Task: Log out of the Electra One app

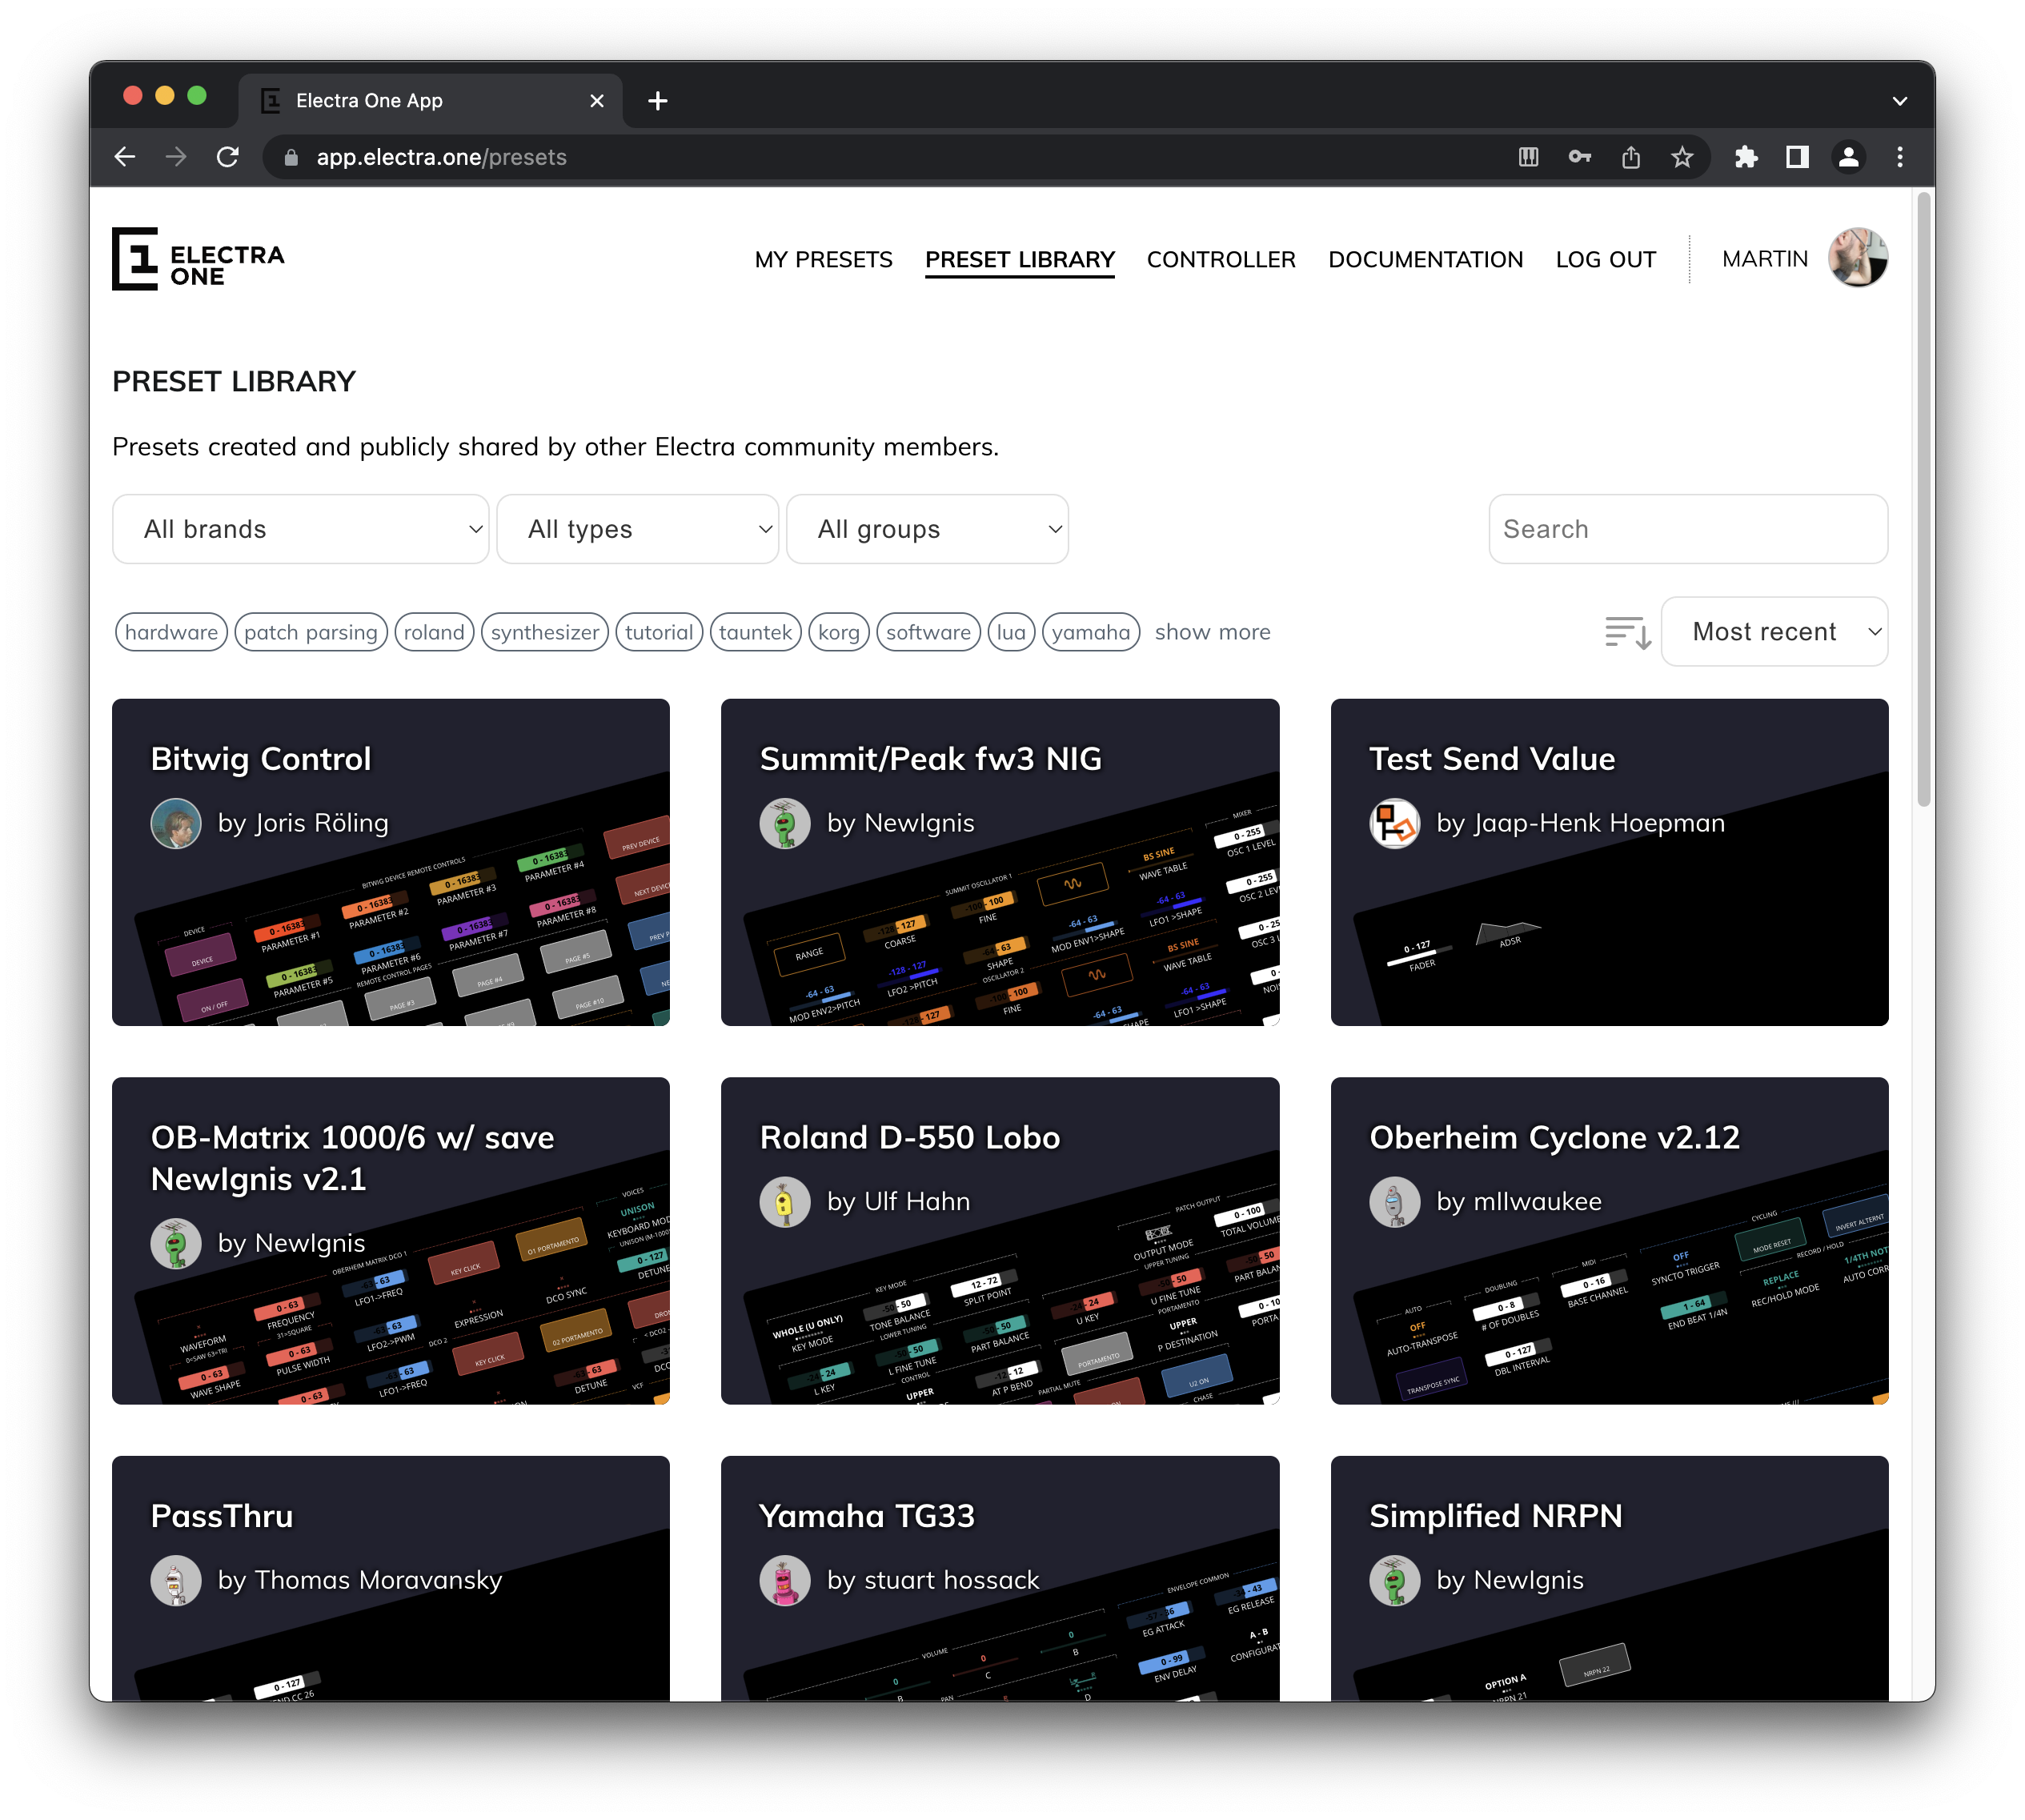Action: click(1604, 259)
